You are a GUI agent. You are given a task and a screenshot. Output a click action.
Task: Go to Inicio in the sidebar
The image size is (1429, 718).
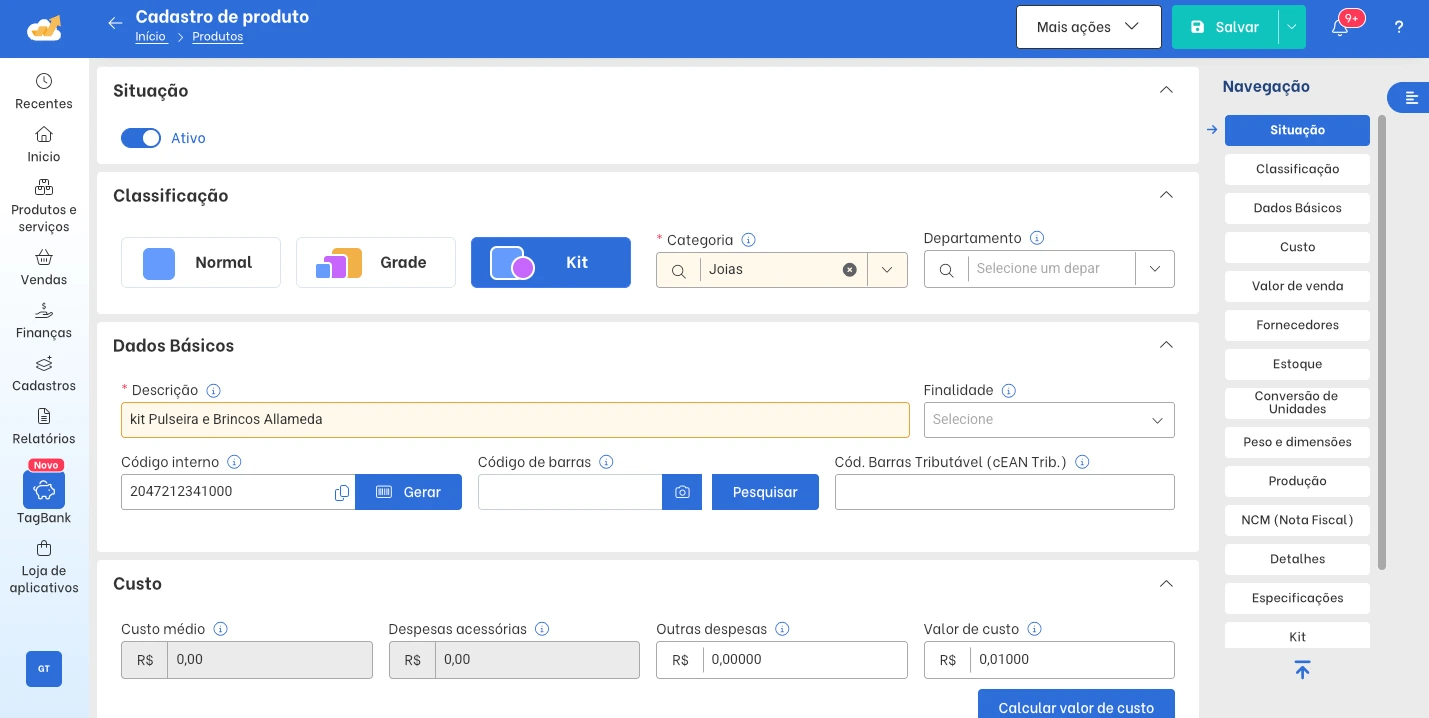click(x=44, y=144)
